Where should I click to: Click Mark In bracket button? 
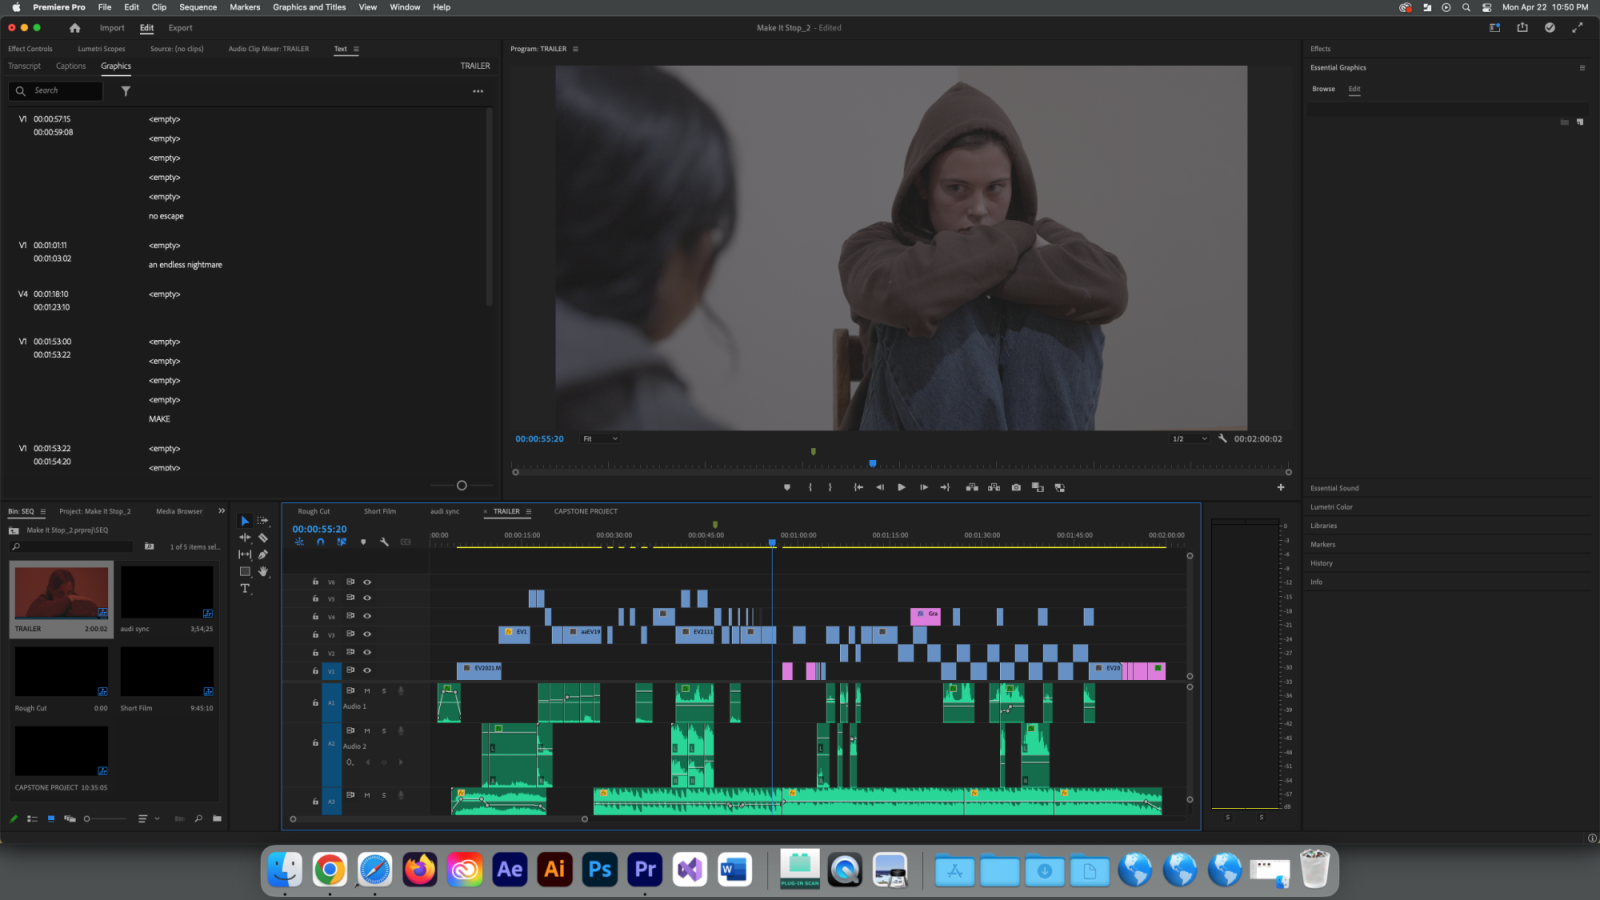pos(810,488)
